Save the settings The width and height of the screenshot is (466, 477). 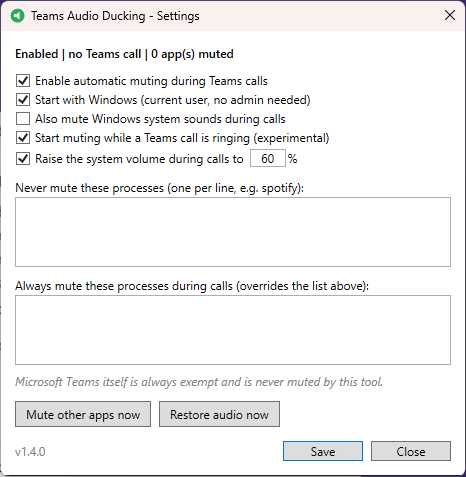point(323,451)
